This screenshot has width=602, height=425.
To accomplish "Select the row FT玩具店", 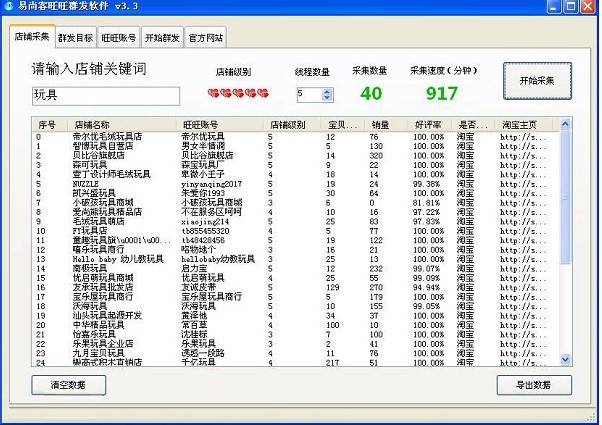I will (x=90, y=231).
